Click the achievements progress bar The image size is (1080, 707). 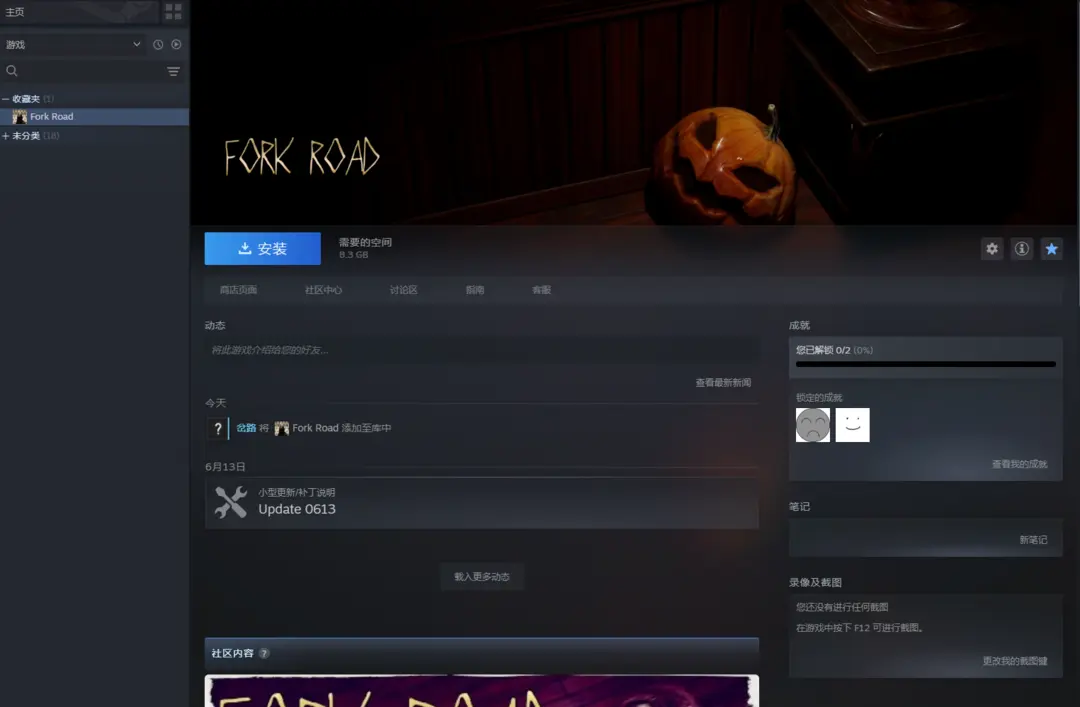[926, 364]
